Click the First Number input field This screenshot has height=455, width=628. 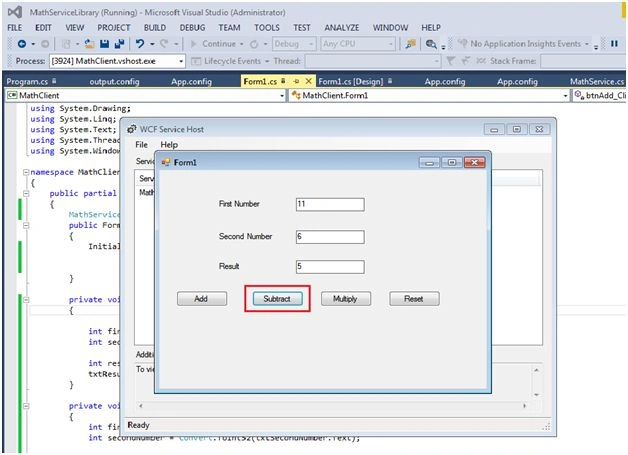coord(330,204)
